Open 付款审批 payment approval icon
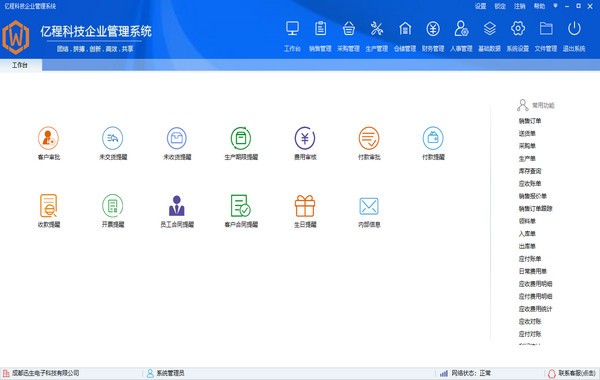 tap(369, 138)
